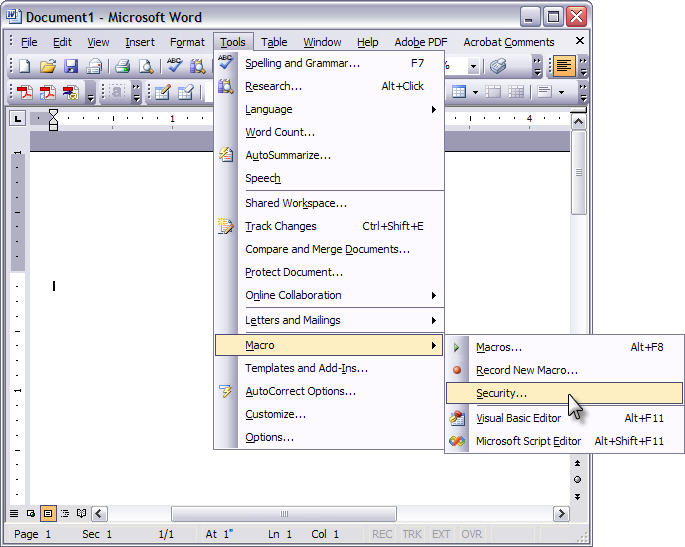
Task: Toggle the OVR overtype indicator in the status bar
Action: click(x=471, y=534)
